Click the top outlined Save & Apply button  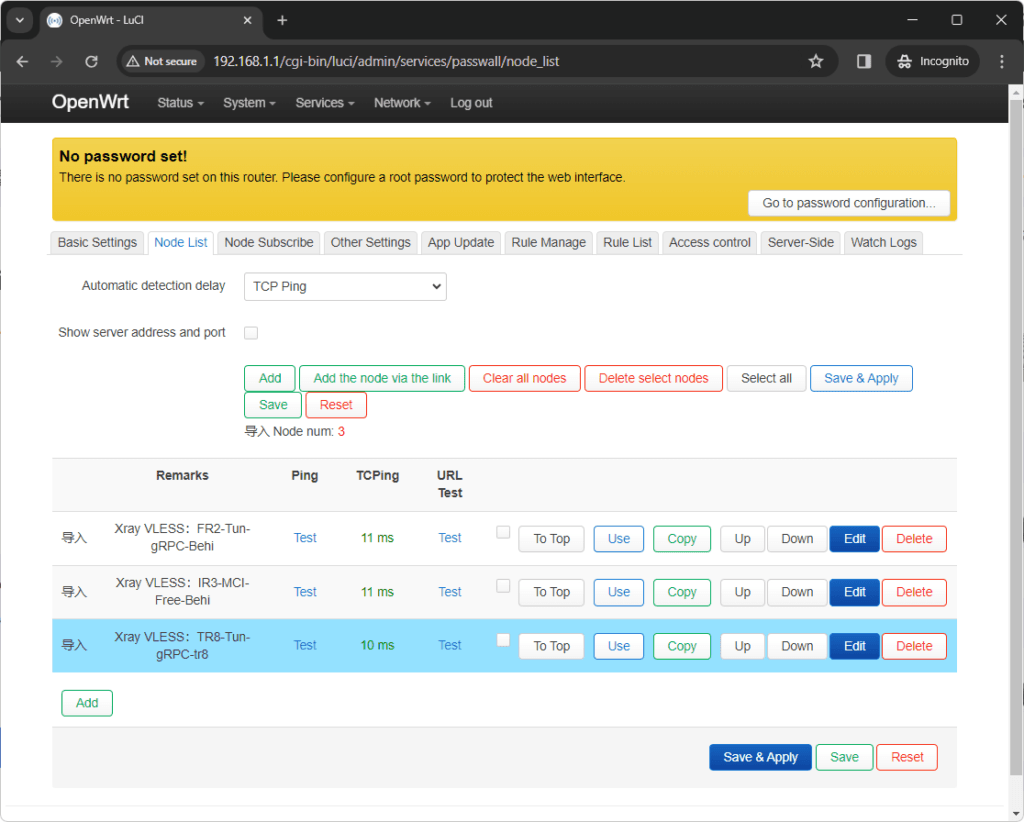point(861,379)
